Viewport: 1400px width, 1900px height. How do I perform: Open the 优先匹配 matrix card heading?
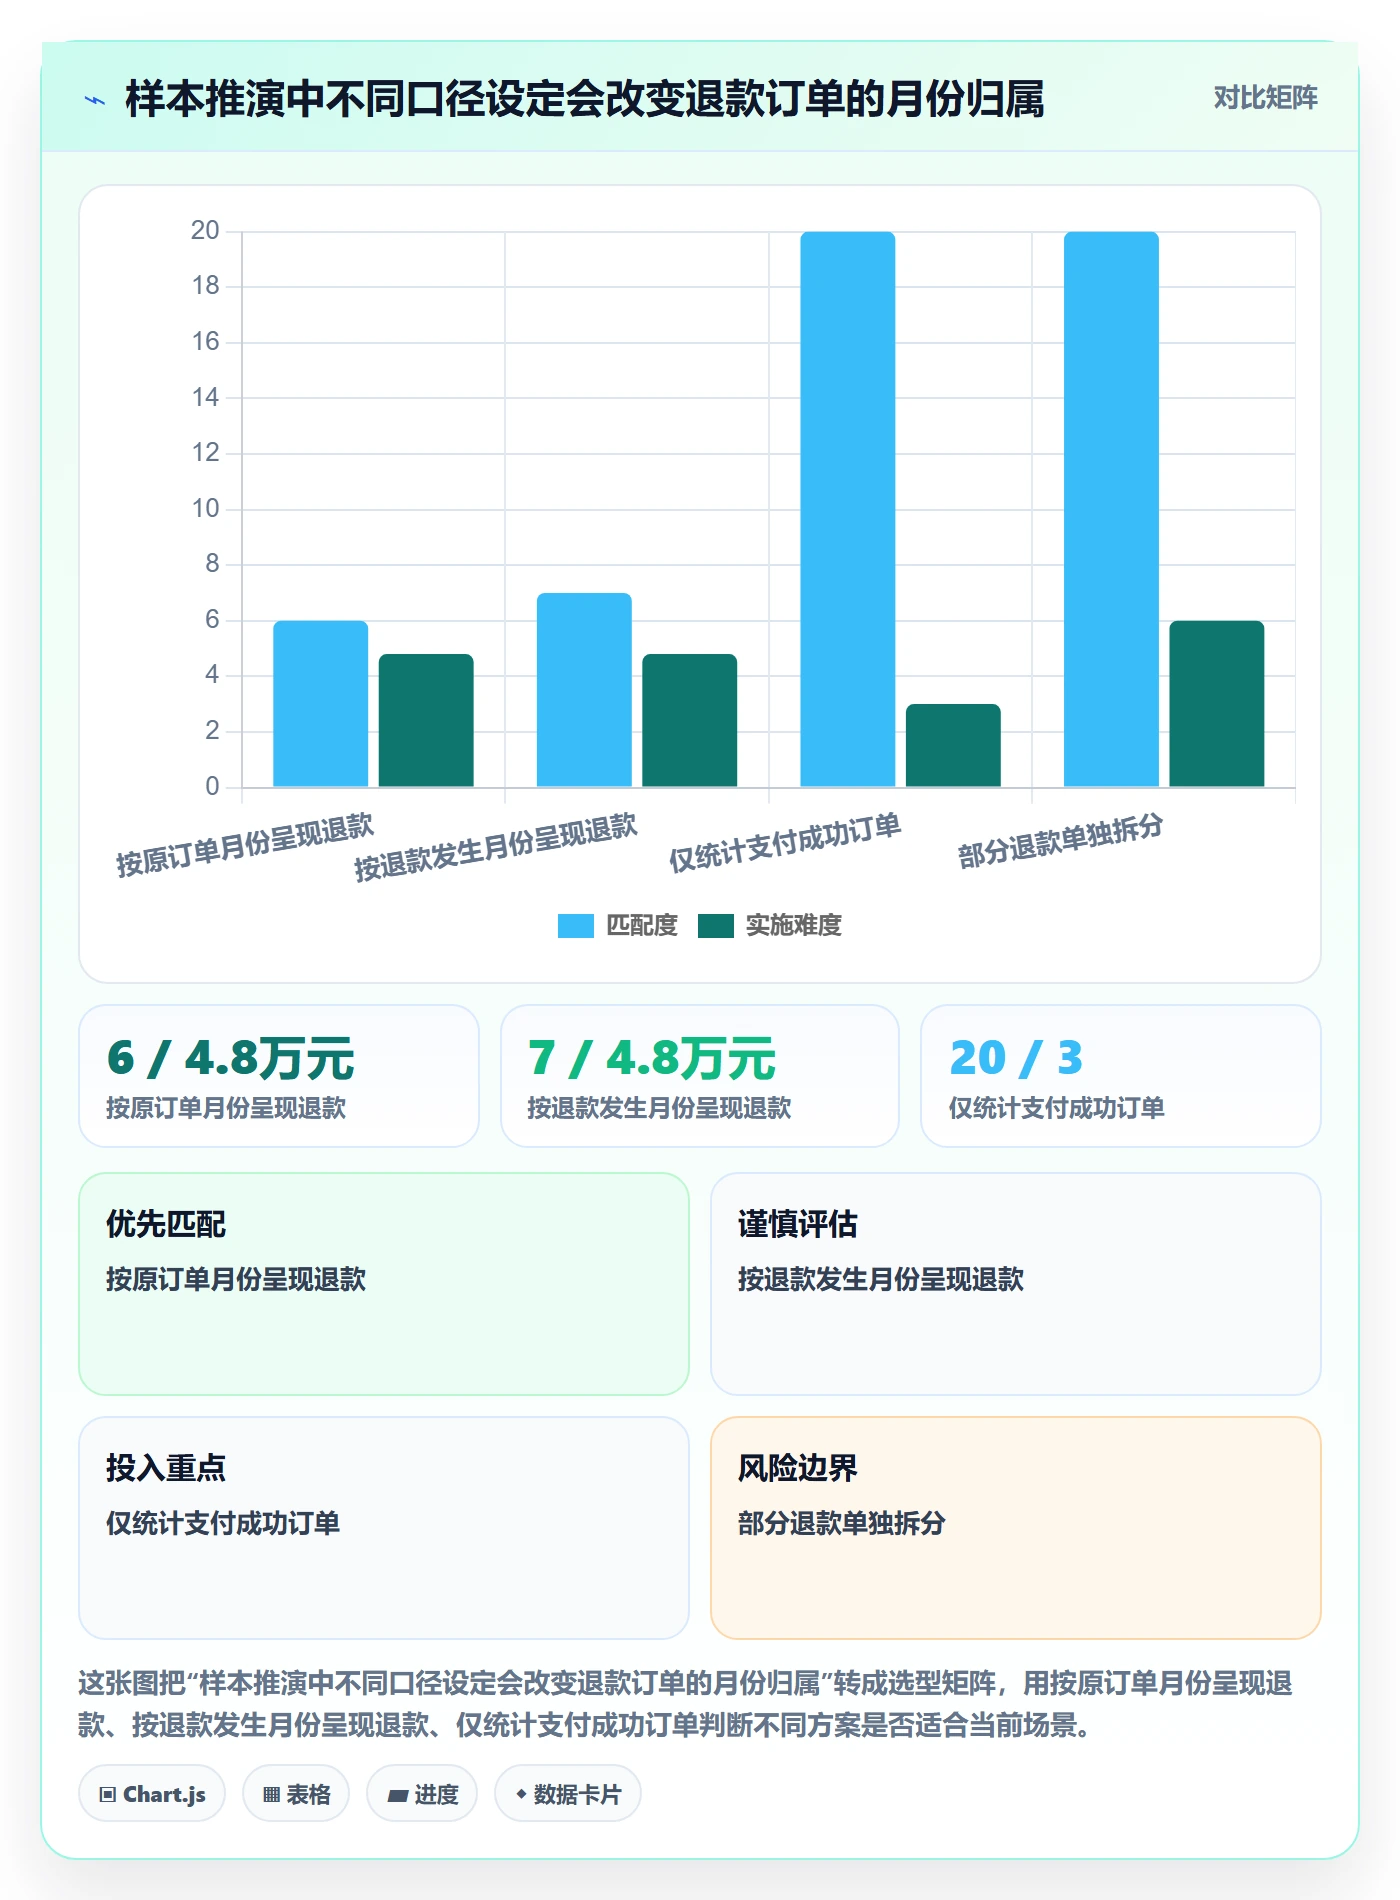click(166, 1224)
